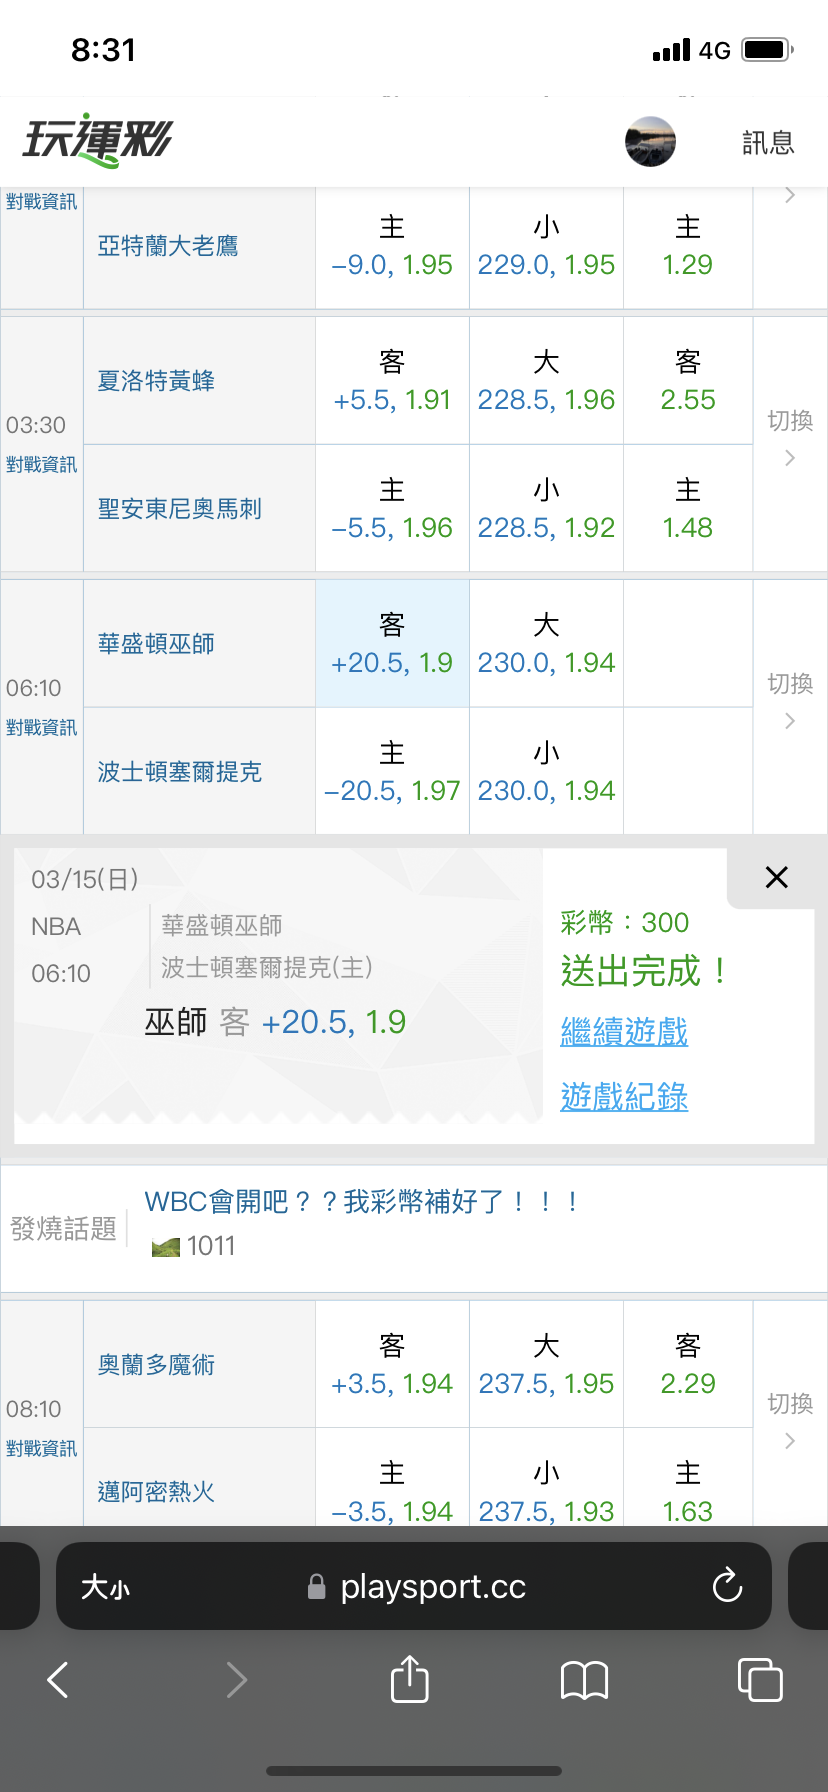
Task: Pick Hornets 大 228.5, 1.96 over
Action: pyautogui.click(x=546, y=381)
